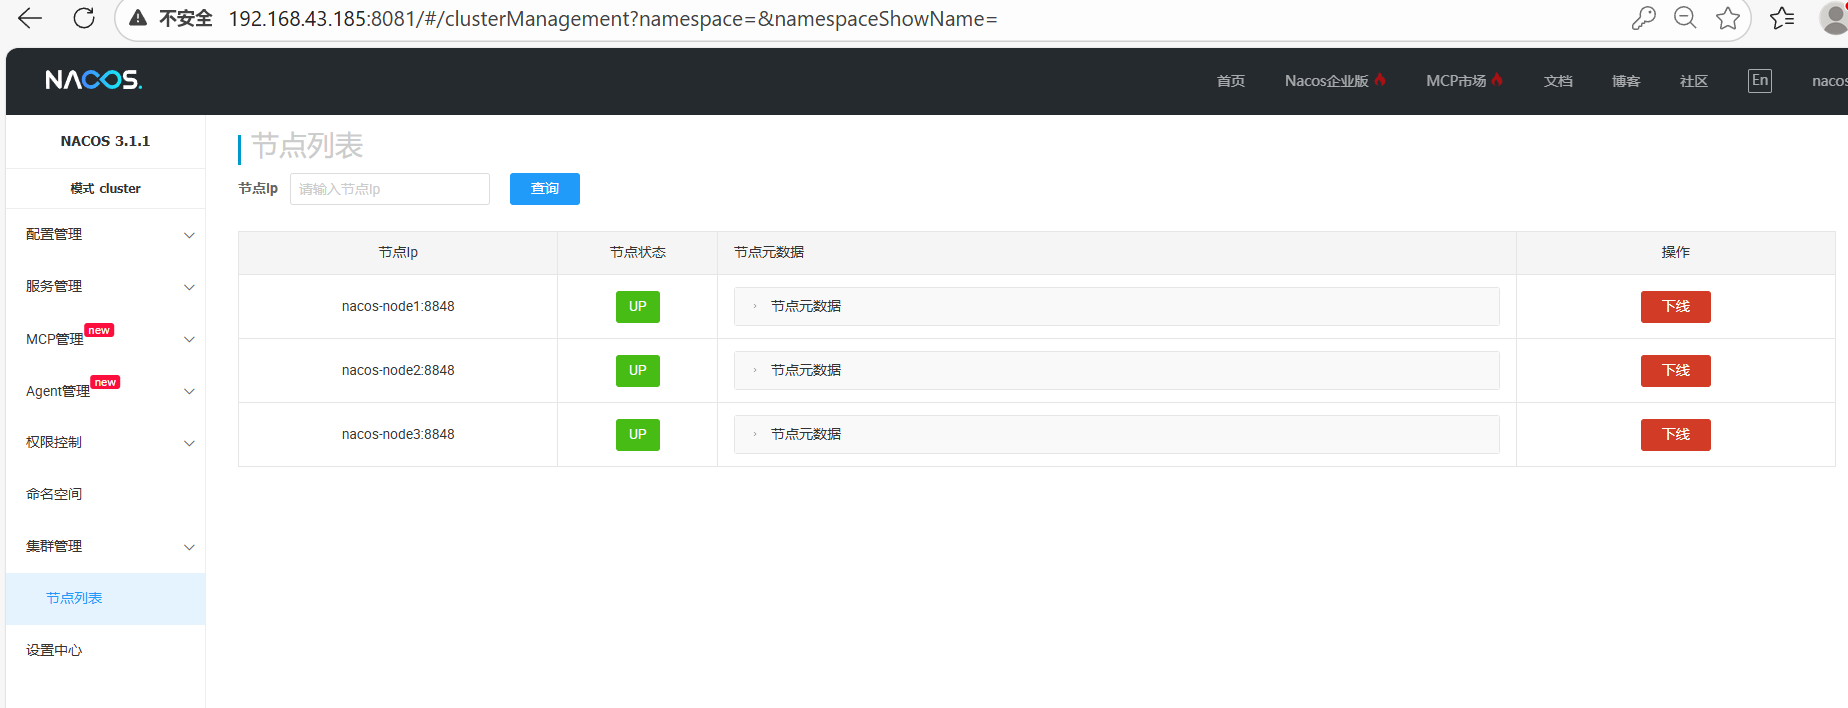
Task: Click the 节点Ip search input field
Action: coord(390,189)
